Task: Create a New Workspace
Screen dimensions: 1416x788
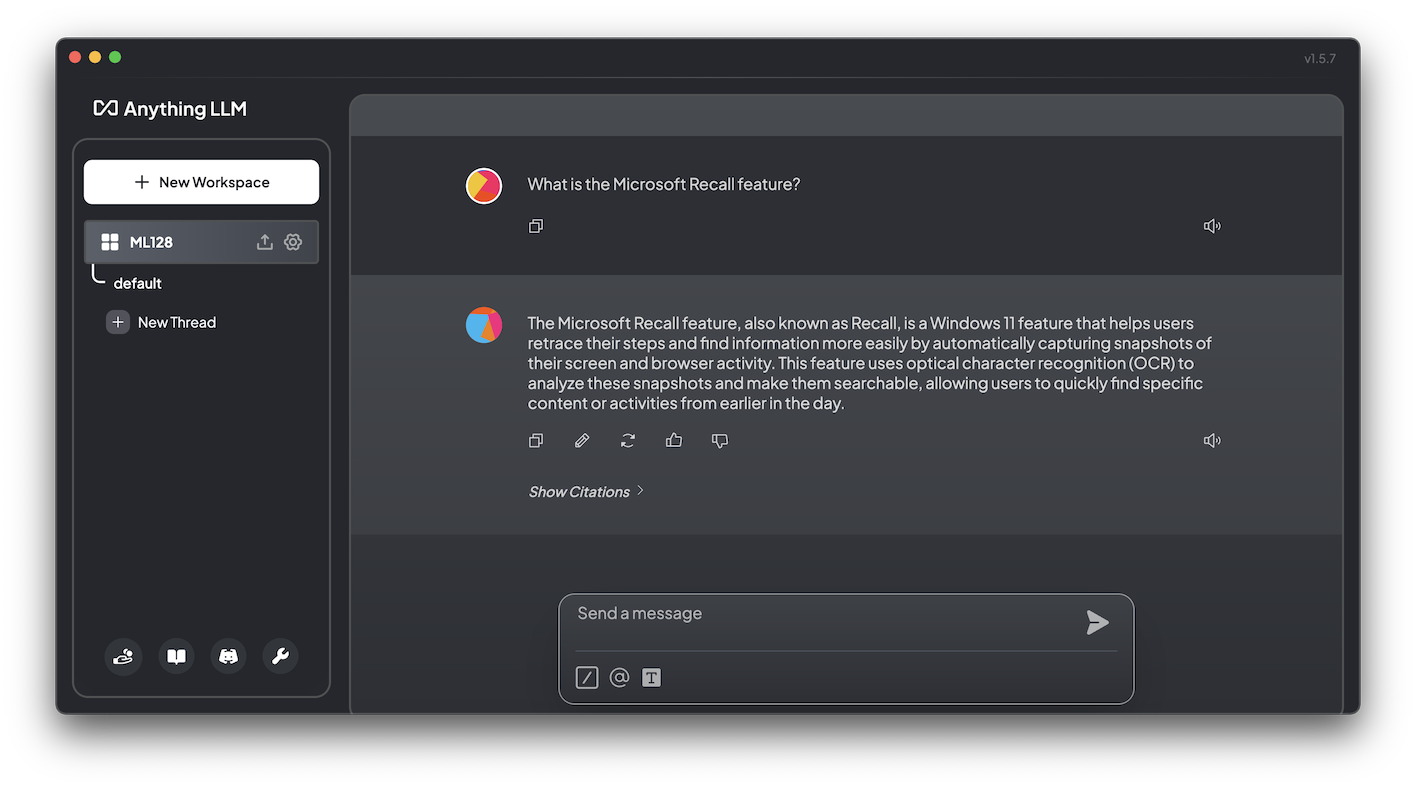Action: point(201,182)
